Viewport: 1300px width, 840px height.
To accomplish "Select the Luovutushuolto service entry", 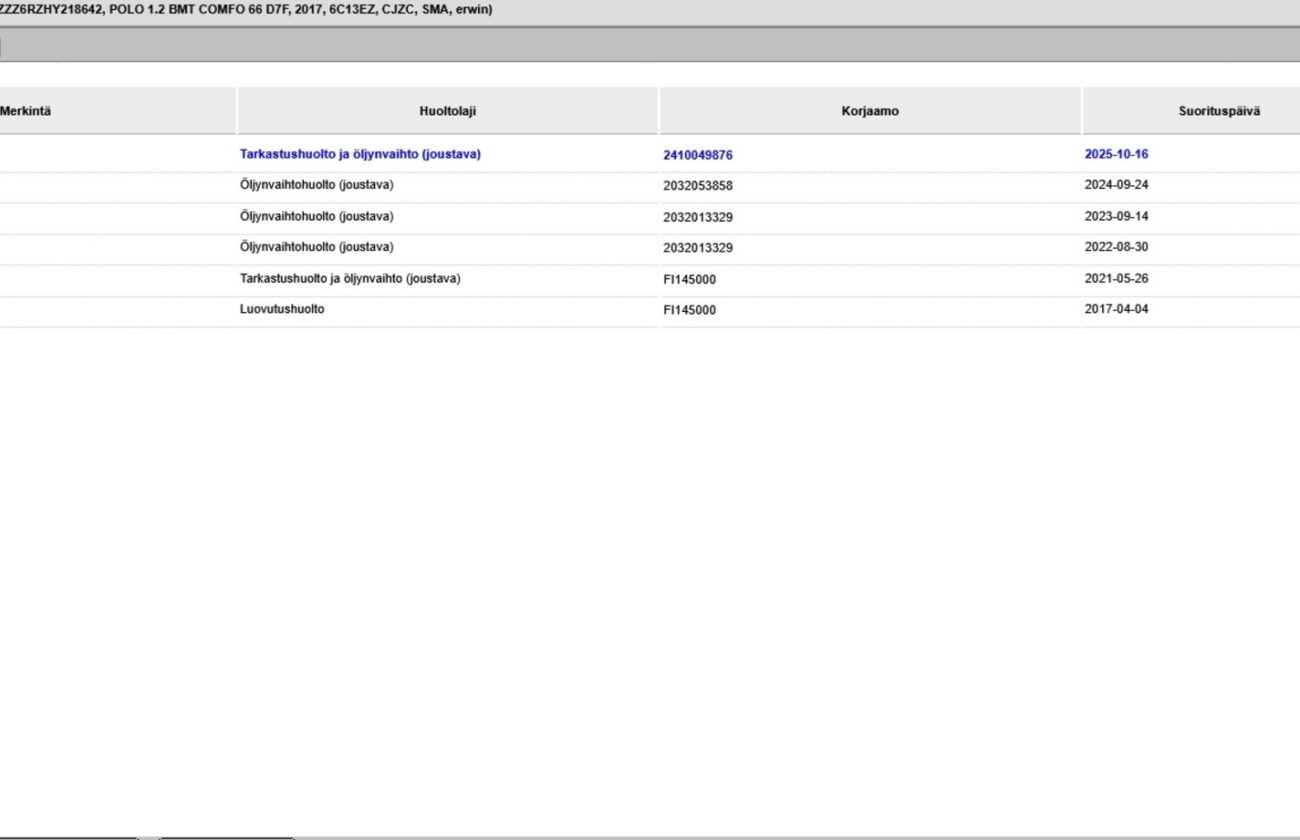I will (282, 309).
